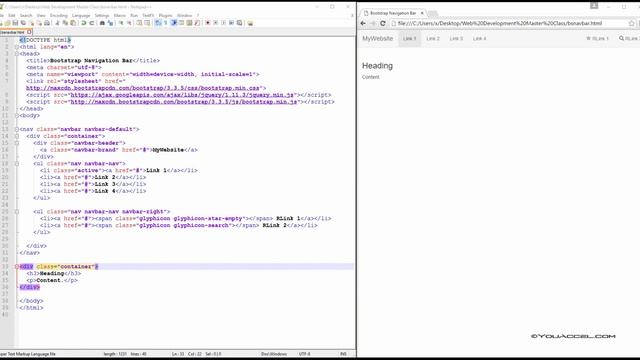Image resolution: width=640 pixels, height=360 pixels.
Task: Collapse navbar-right ul fold on line 25
Action: tap(17, 211)
